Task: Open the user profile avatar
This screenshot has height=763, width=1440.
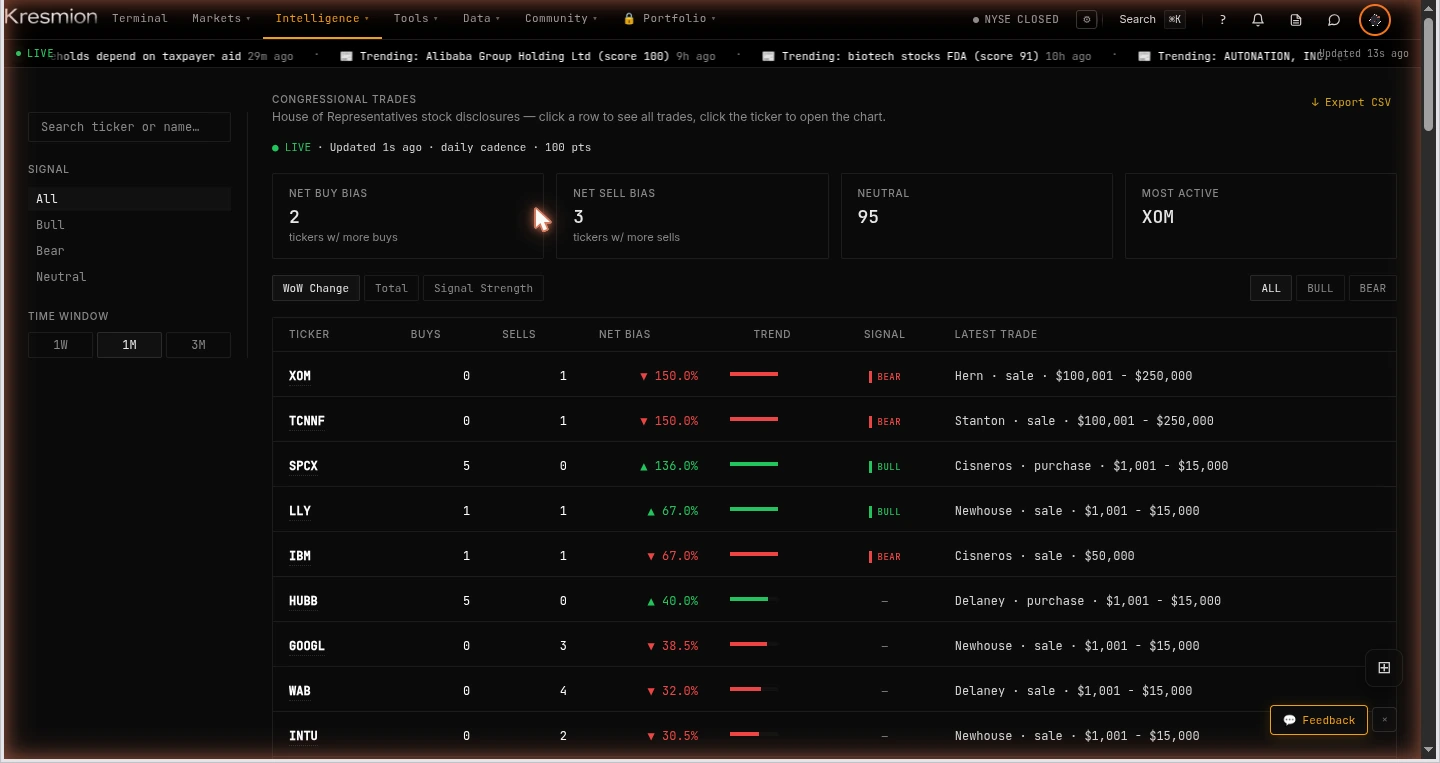Action: [x=1375, y=19]
